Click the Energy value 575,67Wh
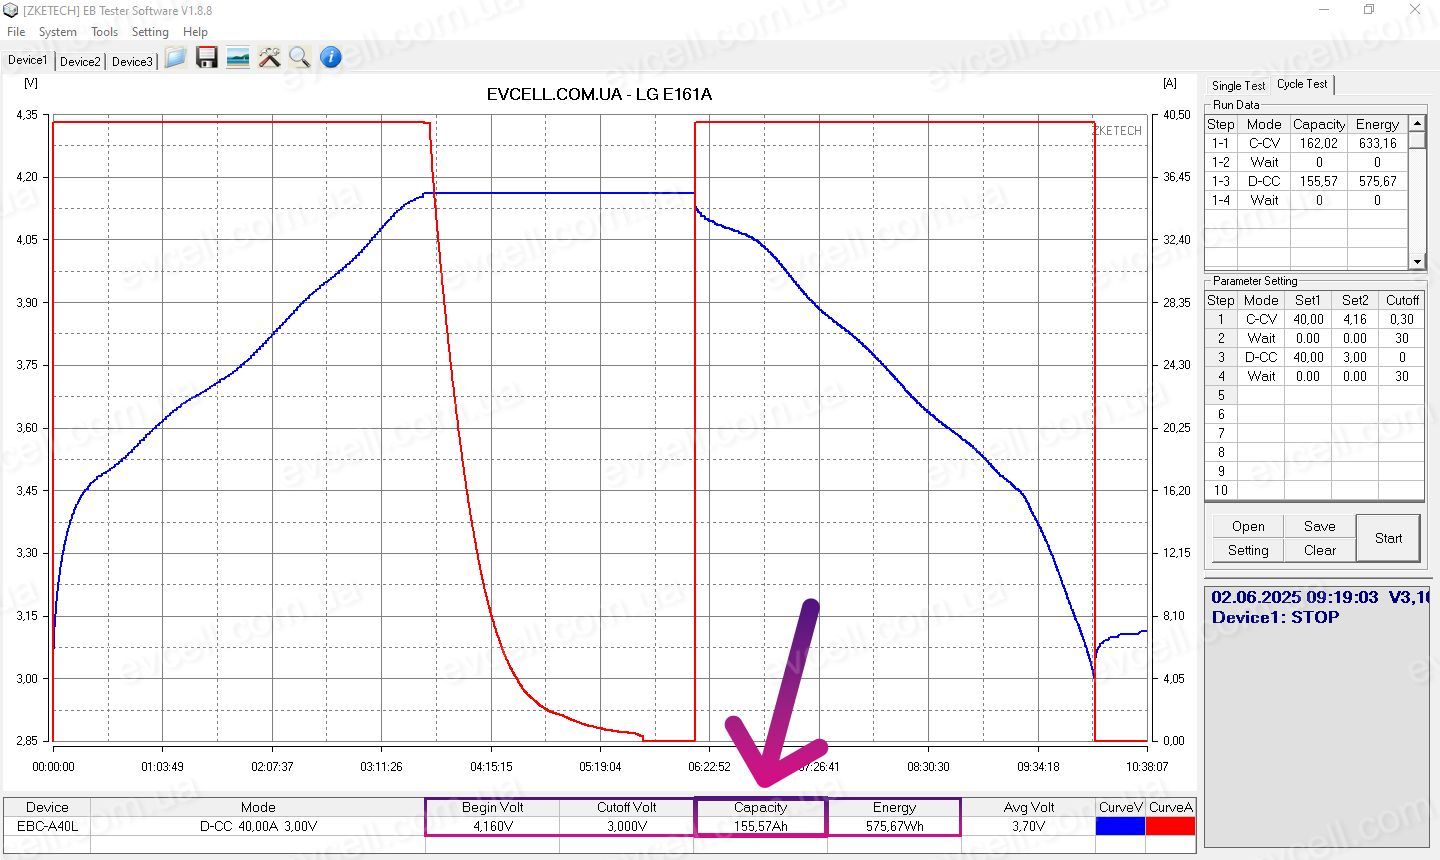This screenshot has width=1440, height=860. click(x=894, y=826)
